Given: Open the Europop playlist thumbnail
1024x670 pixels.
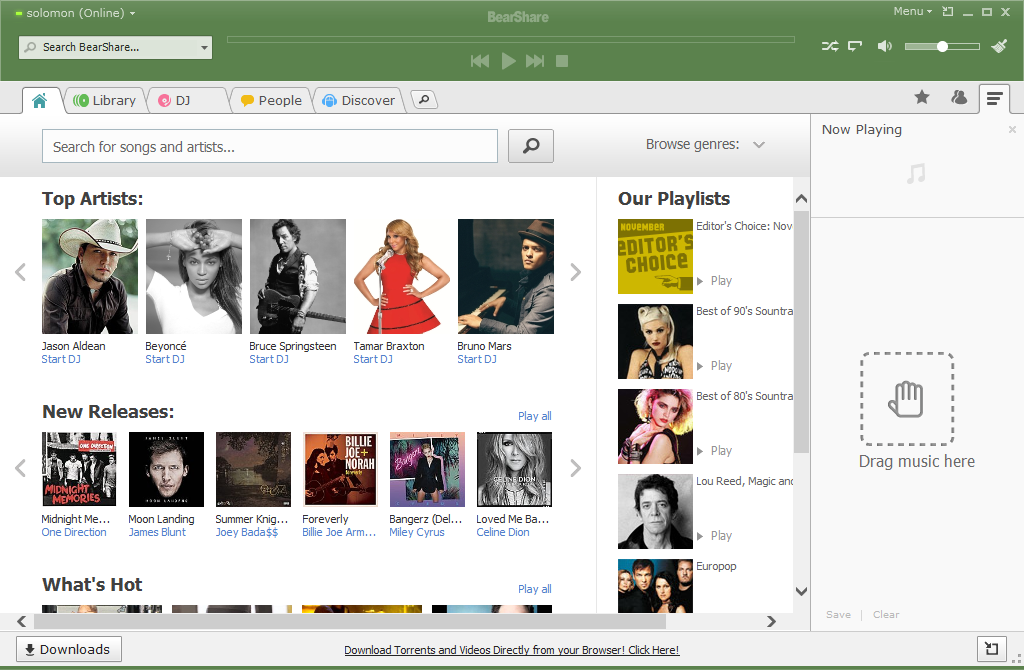Looking at the screenshot, I should (655, 586).
